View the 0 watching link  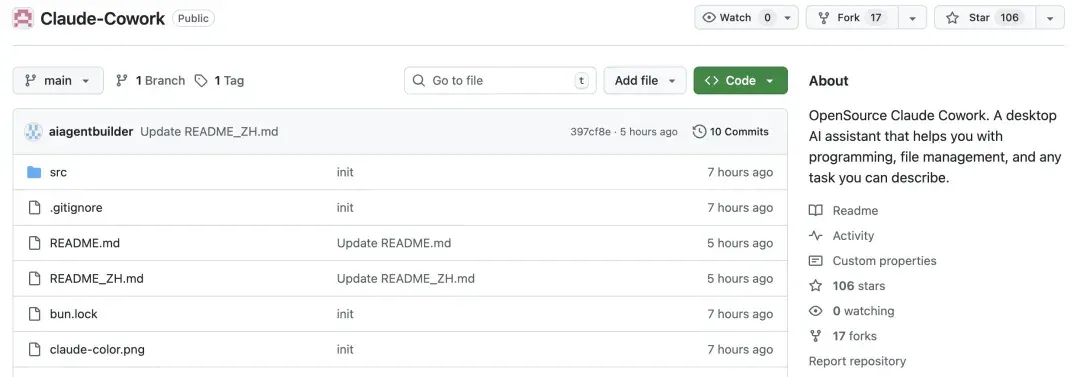(864, 311)
